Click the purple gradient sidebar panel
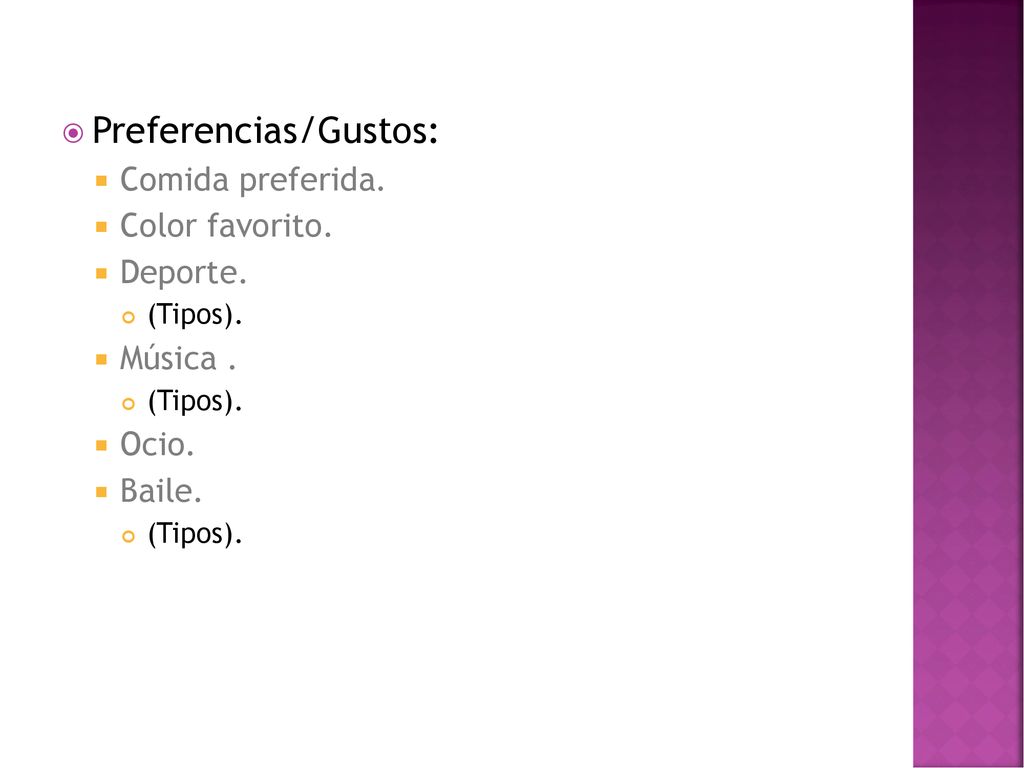The width and height of the screenshot is (1024, 768). click(968, 384)
